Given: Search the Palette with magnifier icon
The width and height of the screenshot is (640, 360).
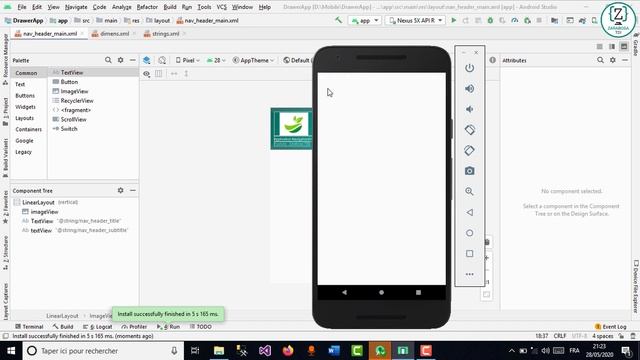Looking at the screenshot, I should tap(108, 60).
